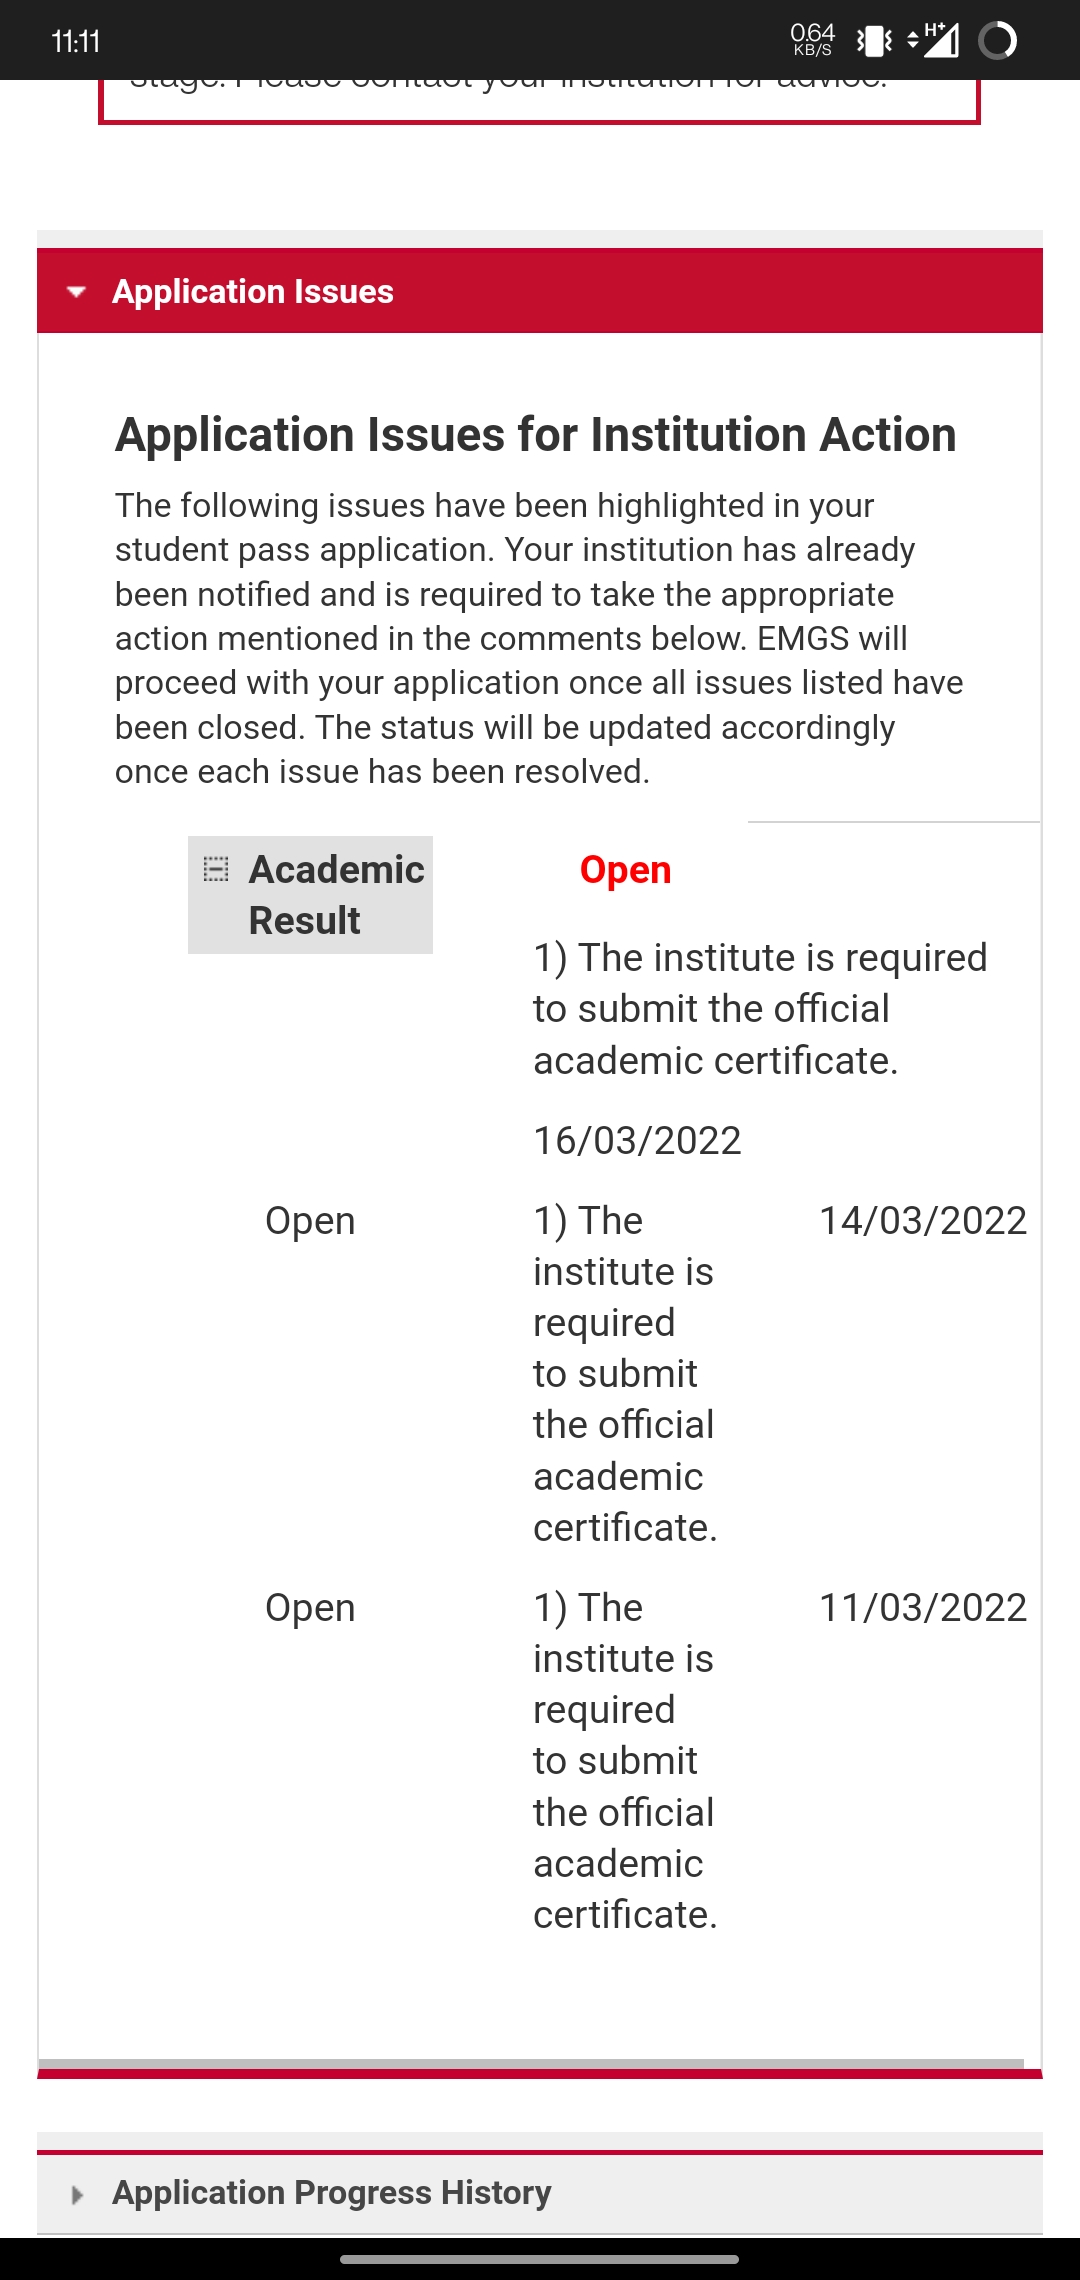
Task: Tap the Application Issues for Institution Action heading
Action: [535, 435]
